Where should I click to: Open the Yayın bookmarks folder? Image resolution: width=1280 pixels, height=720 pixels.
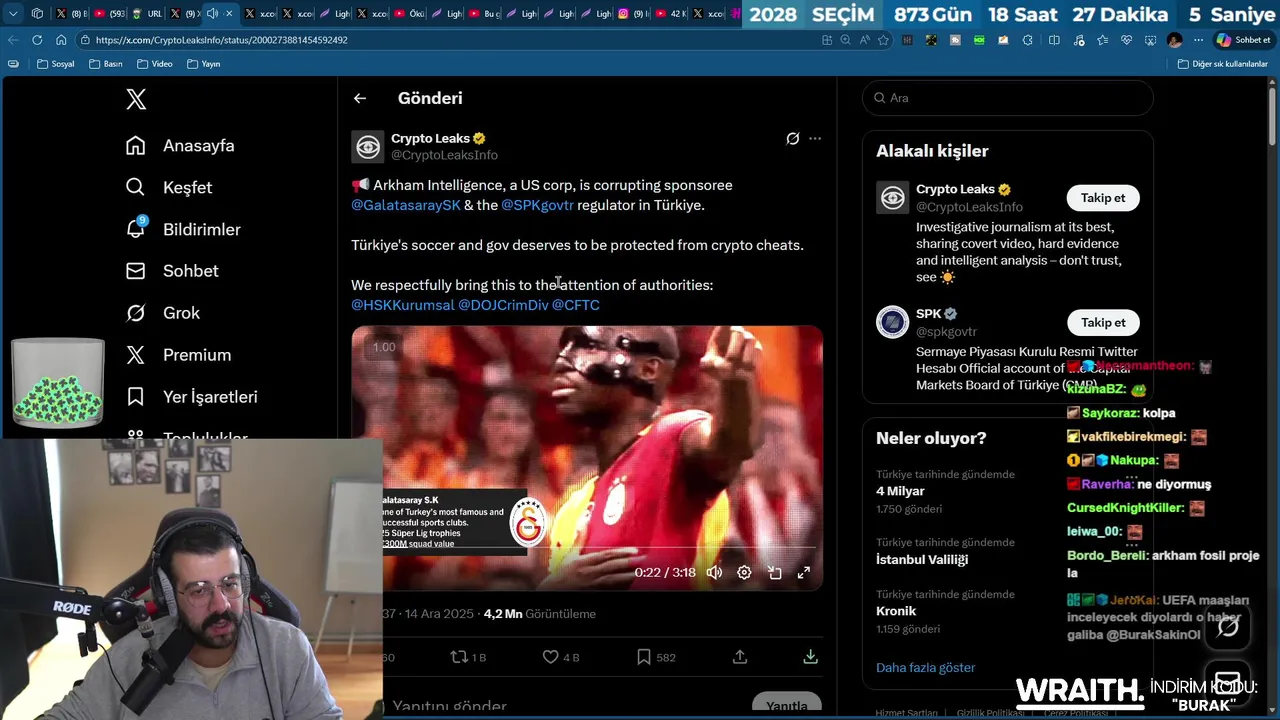click(203, 64)
